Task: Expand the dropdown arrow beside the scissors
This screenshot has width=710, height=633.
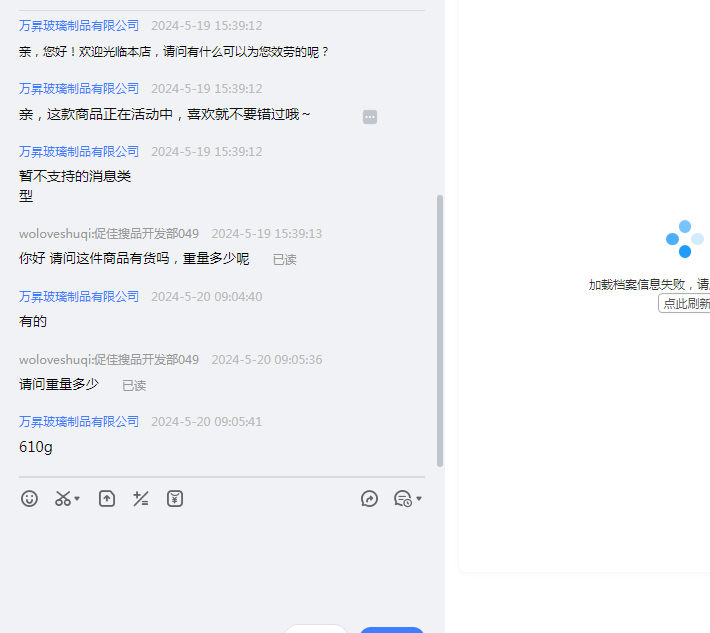Action: click(78, 499)
